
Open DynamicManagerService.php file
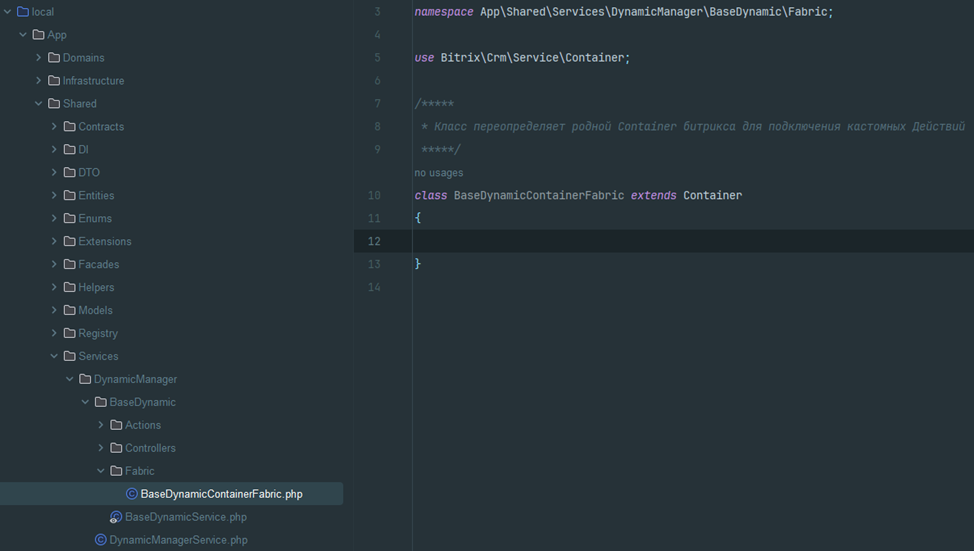[178, 540]
